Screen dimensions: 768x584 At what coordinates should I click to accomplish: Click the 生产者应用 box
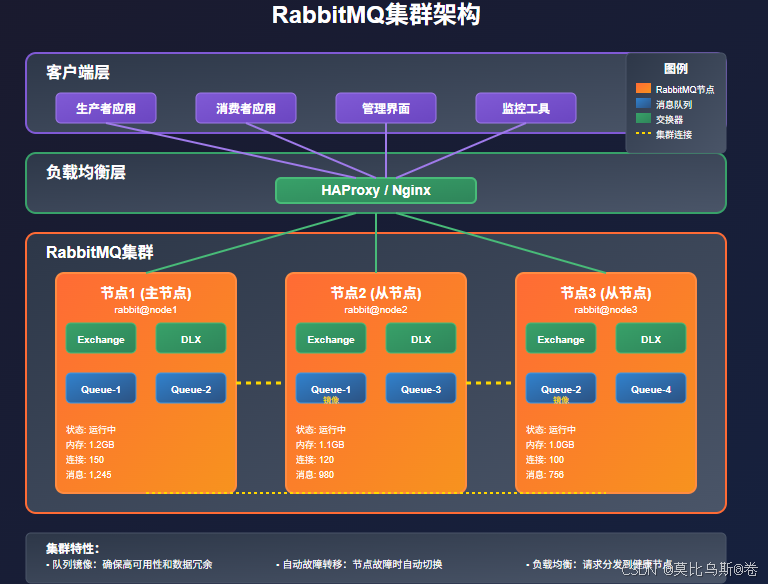click(106, 108)
